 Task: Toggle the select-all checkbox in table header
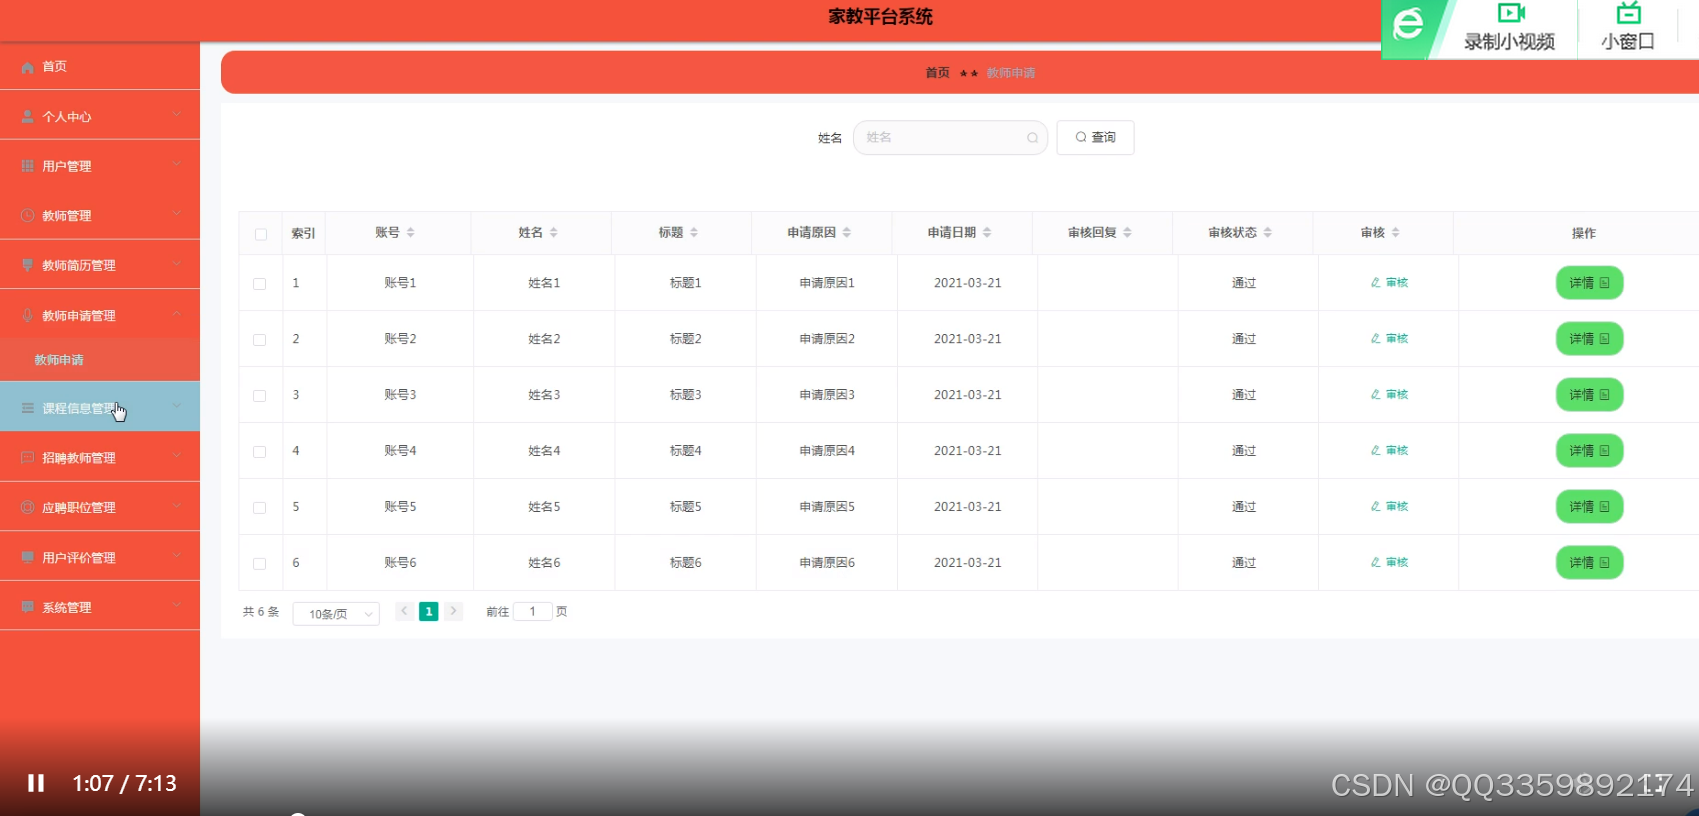tap(260, 234)
